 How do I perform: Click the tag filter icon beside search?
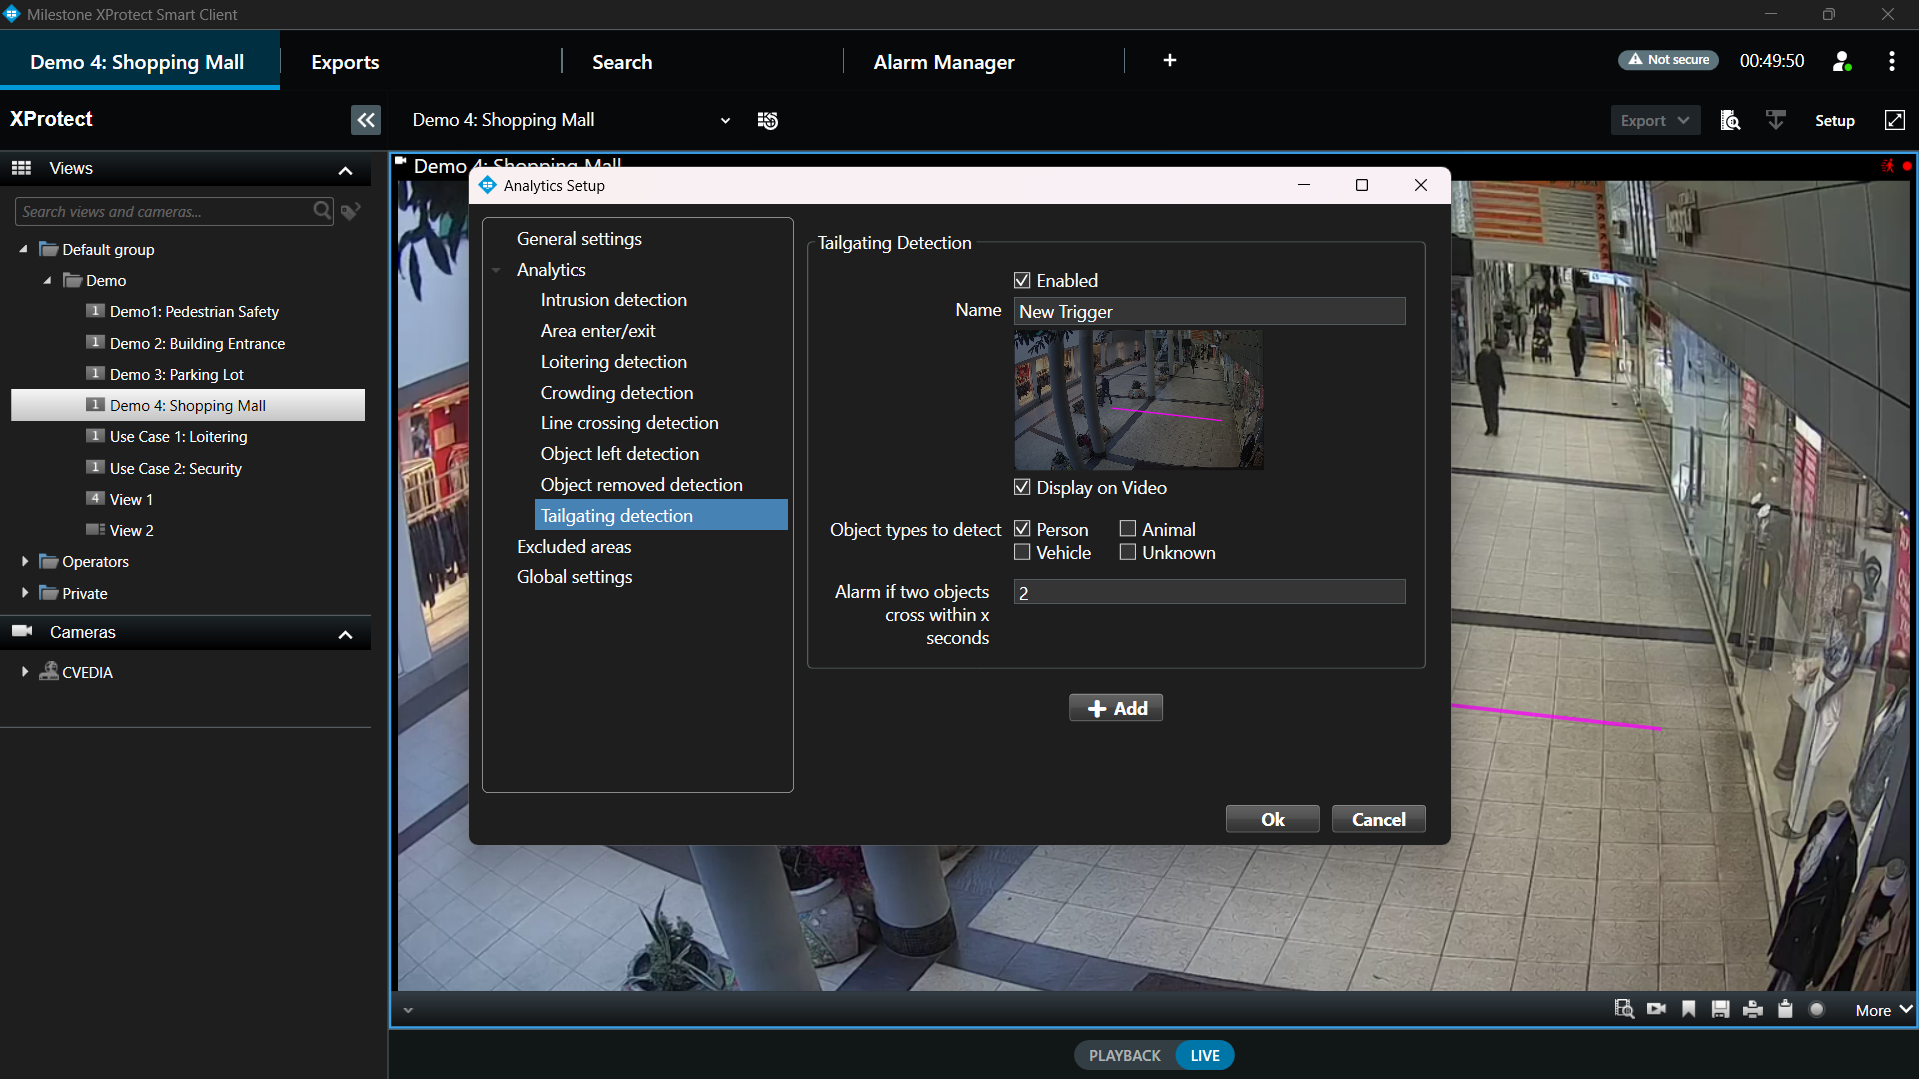(350, 211)
